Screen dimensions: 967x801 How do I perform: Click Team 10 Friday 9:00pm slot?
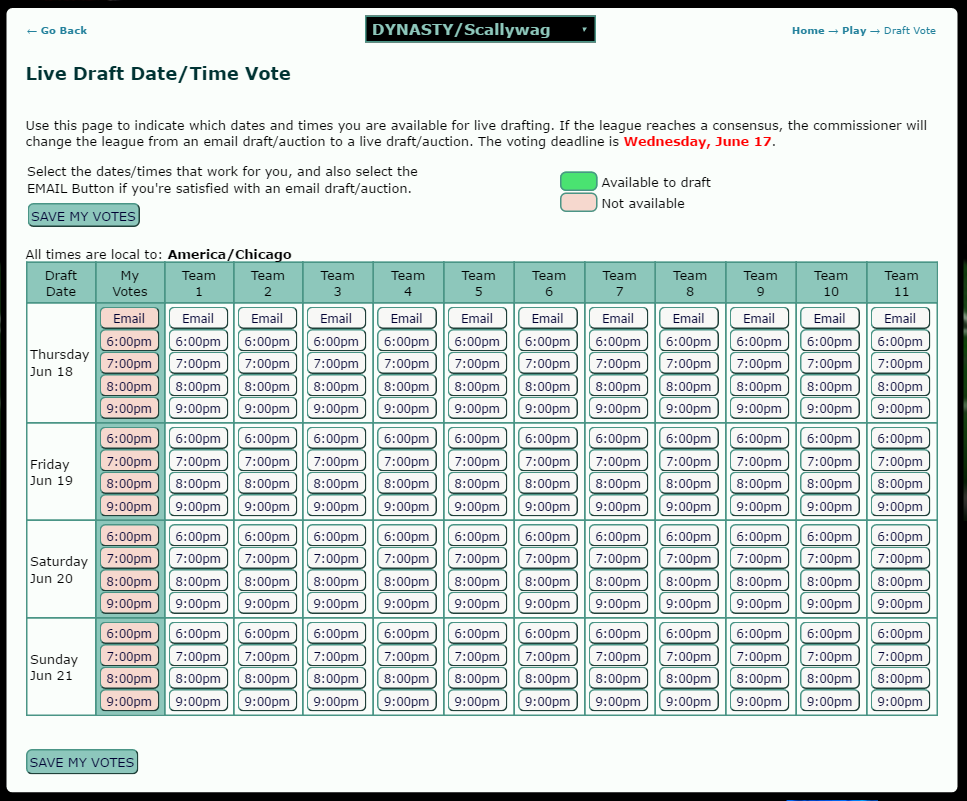pos(829,506)
